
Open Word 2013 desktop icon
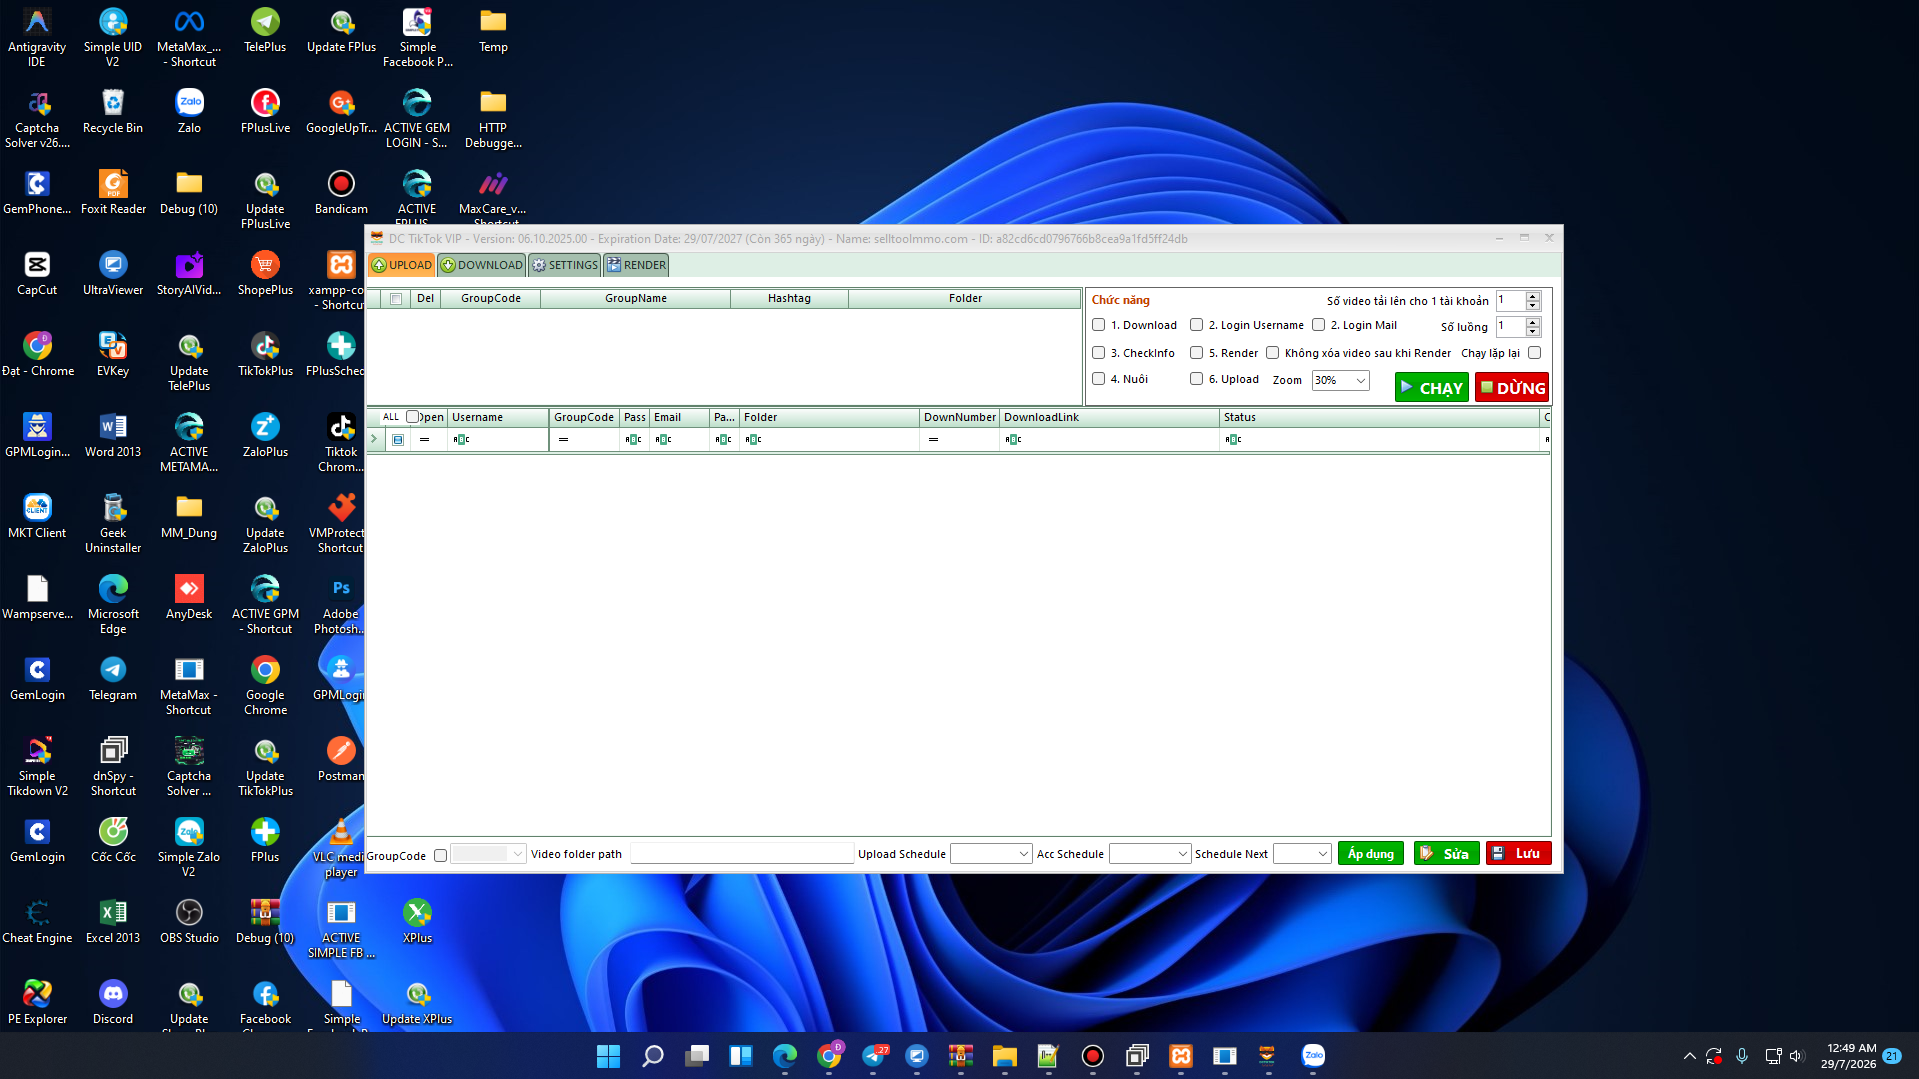[x=113, y=435]
